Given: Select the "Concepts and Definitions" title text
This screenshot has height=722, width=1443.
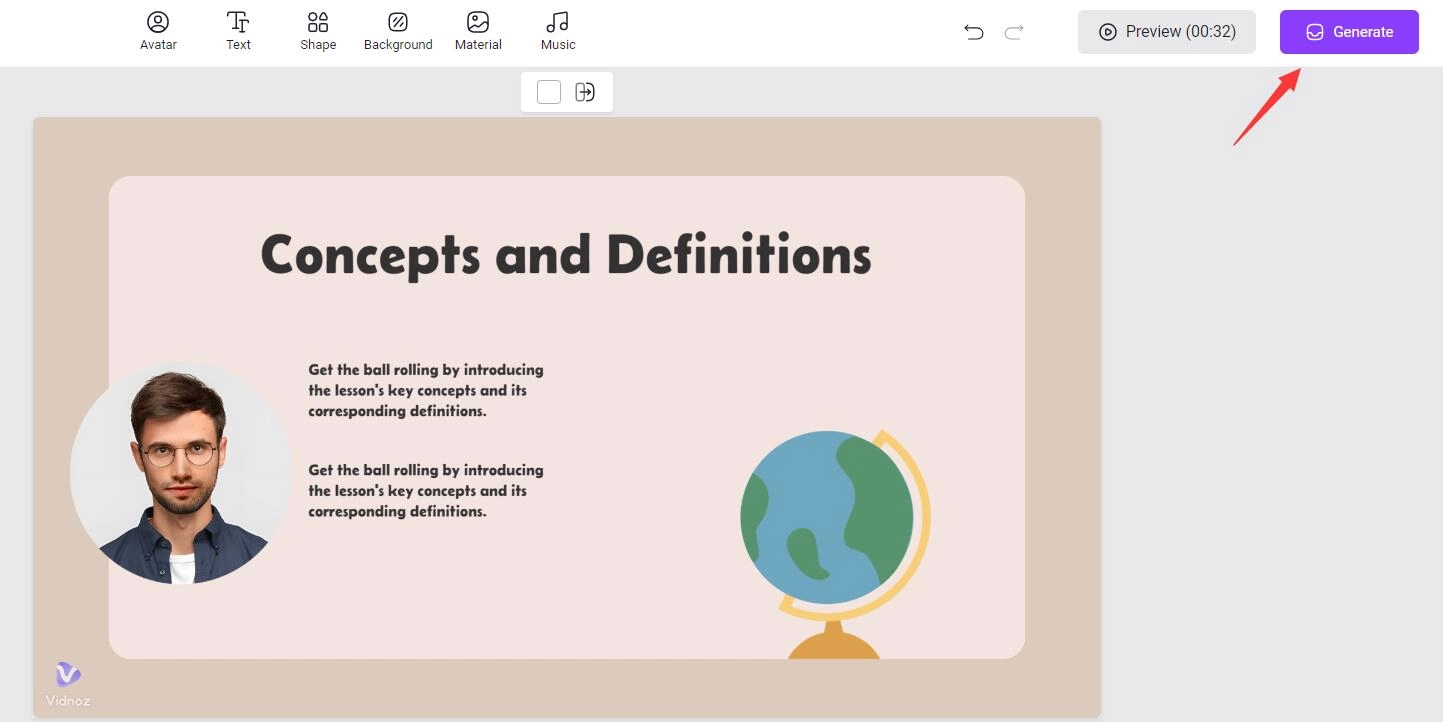Looking at the screenshot, I should 566,255.
